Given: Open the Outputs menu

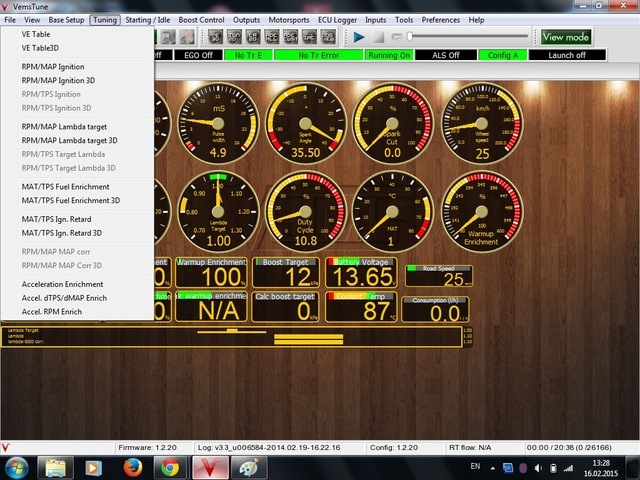Looking at the screenshot, I should (x=246, y=20).
